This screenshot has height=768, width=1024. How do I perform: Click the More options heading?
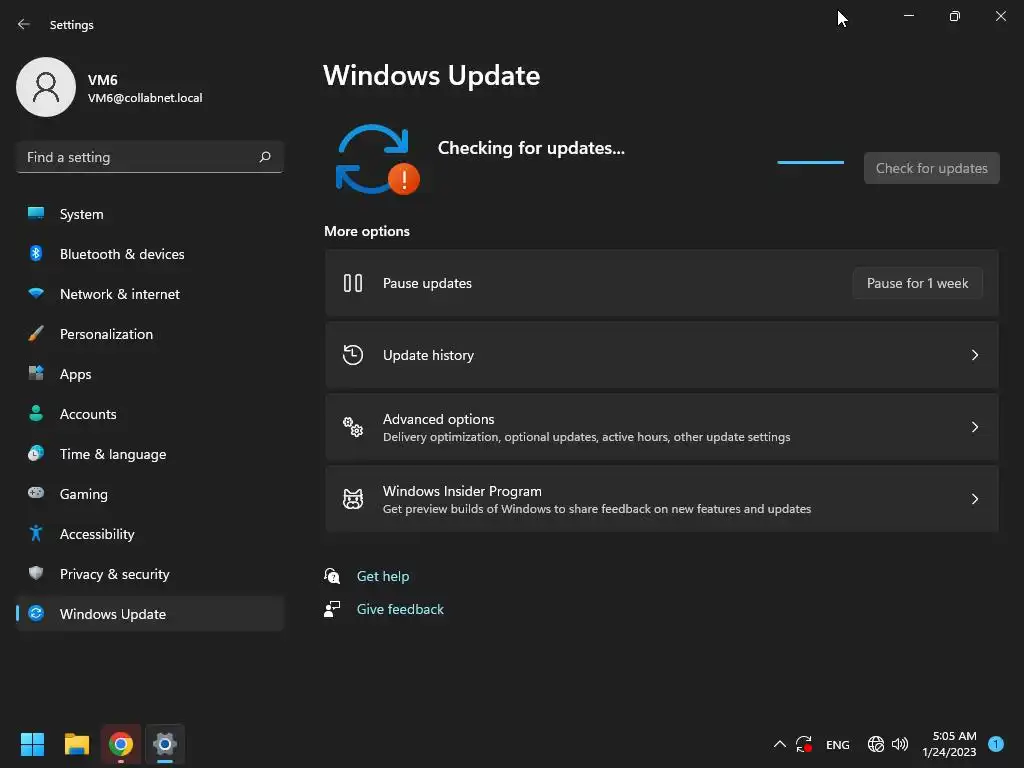[x=367, y=231]
